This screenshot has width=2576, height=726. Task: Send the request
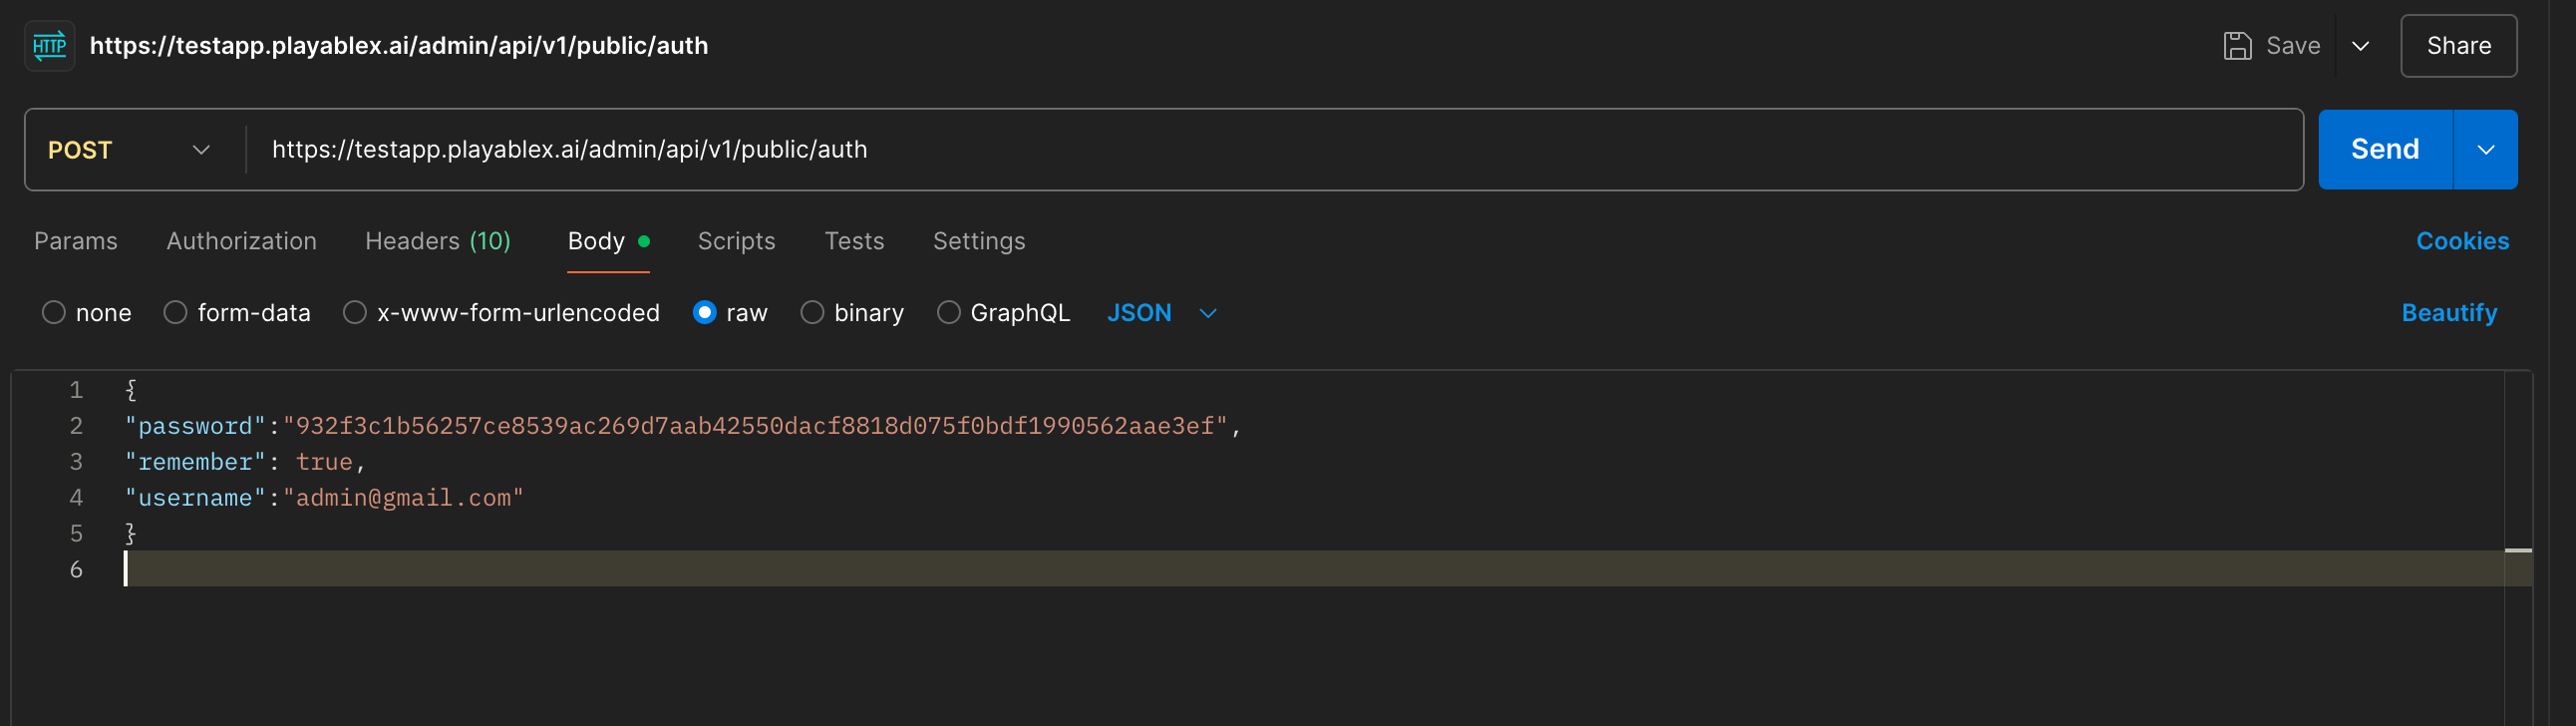2384,150
